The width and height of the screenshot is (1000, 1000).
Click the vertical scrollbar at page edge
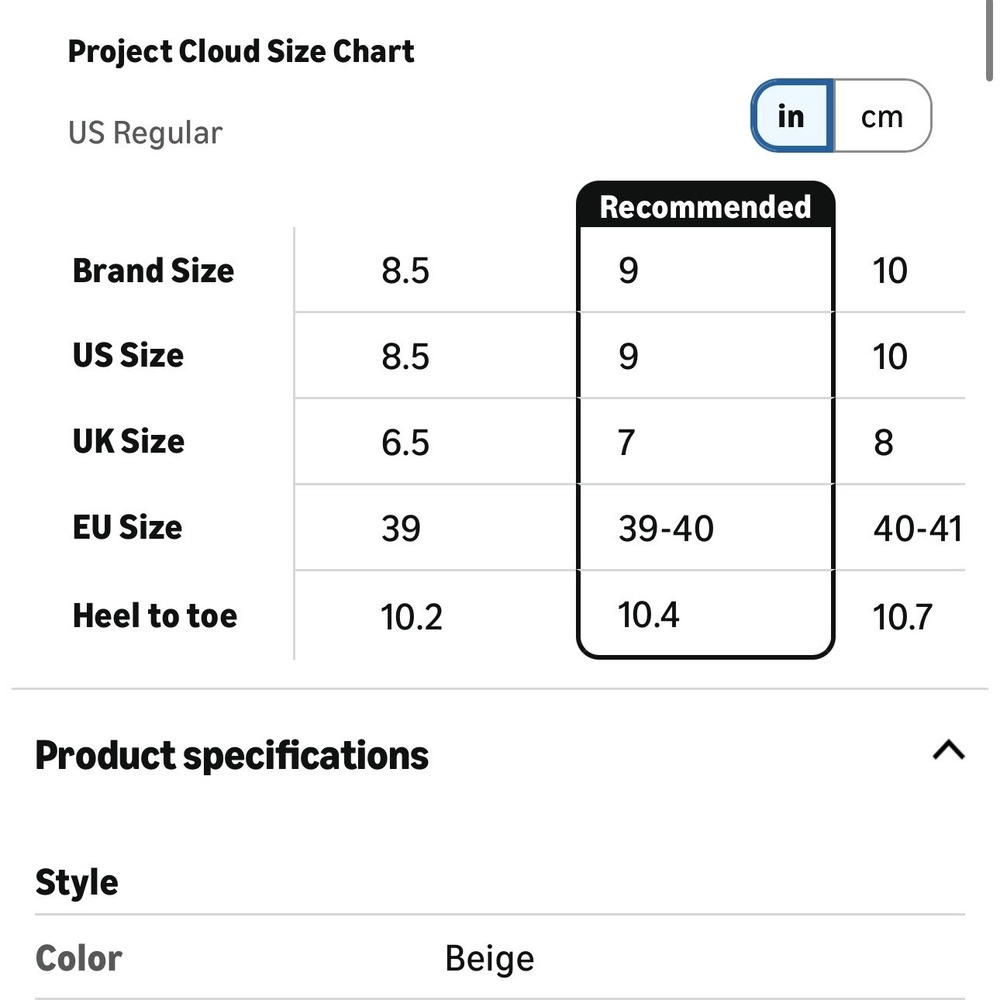point(989,40)
